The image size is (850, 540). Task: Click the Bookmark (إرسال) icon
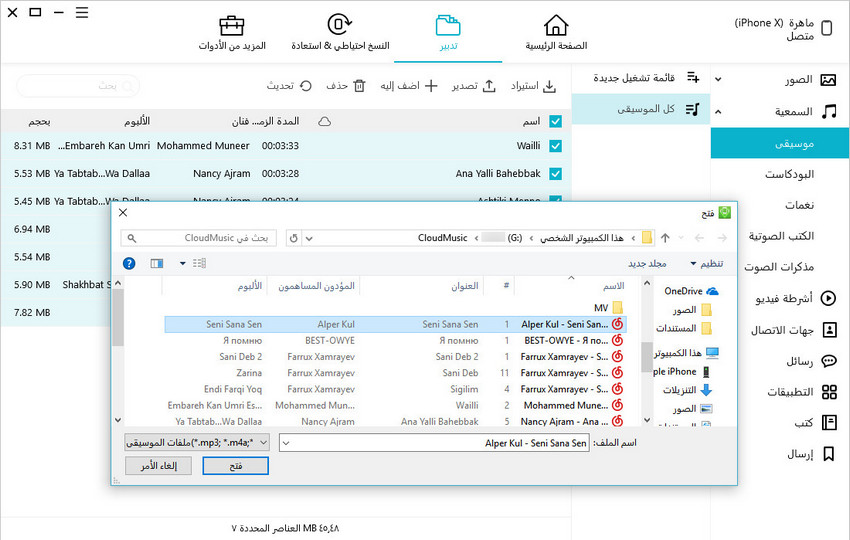(828, 454)
